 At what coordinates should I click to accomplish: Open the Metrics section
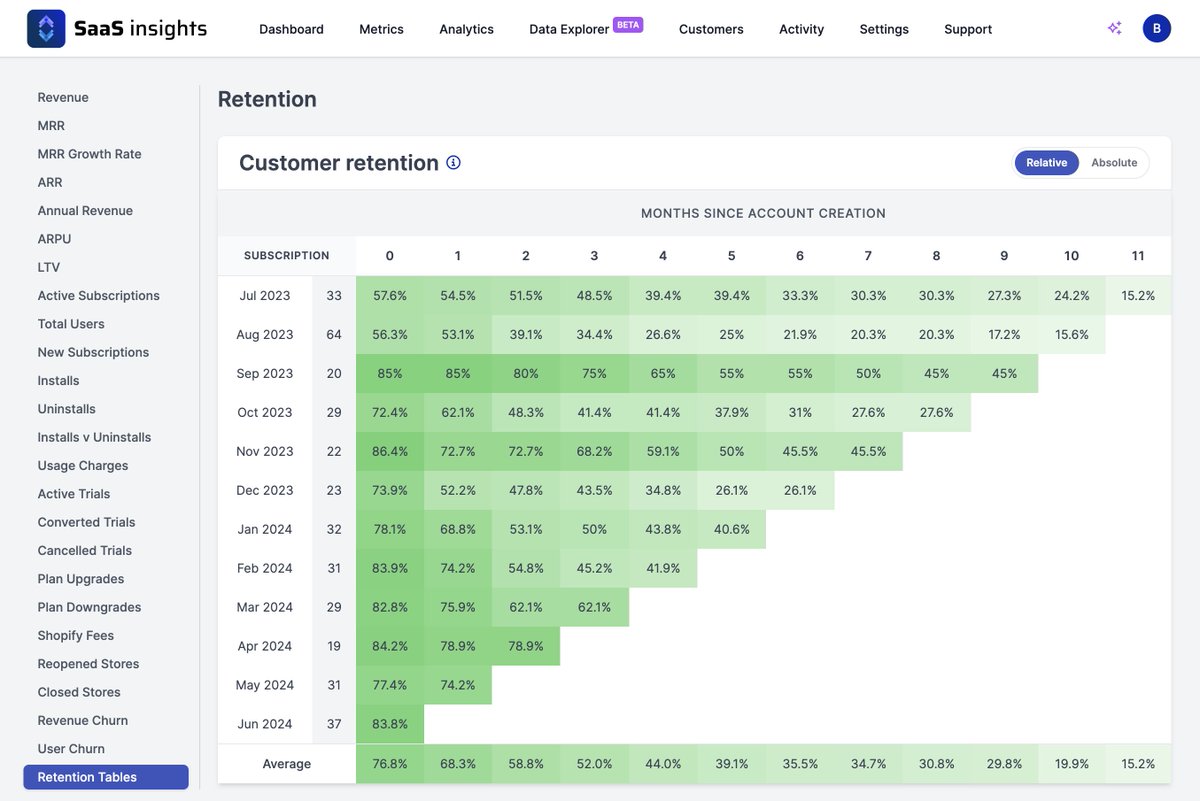coord(381,29)
